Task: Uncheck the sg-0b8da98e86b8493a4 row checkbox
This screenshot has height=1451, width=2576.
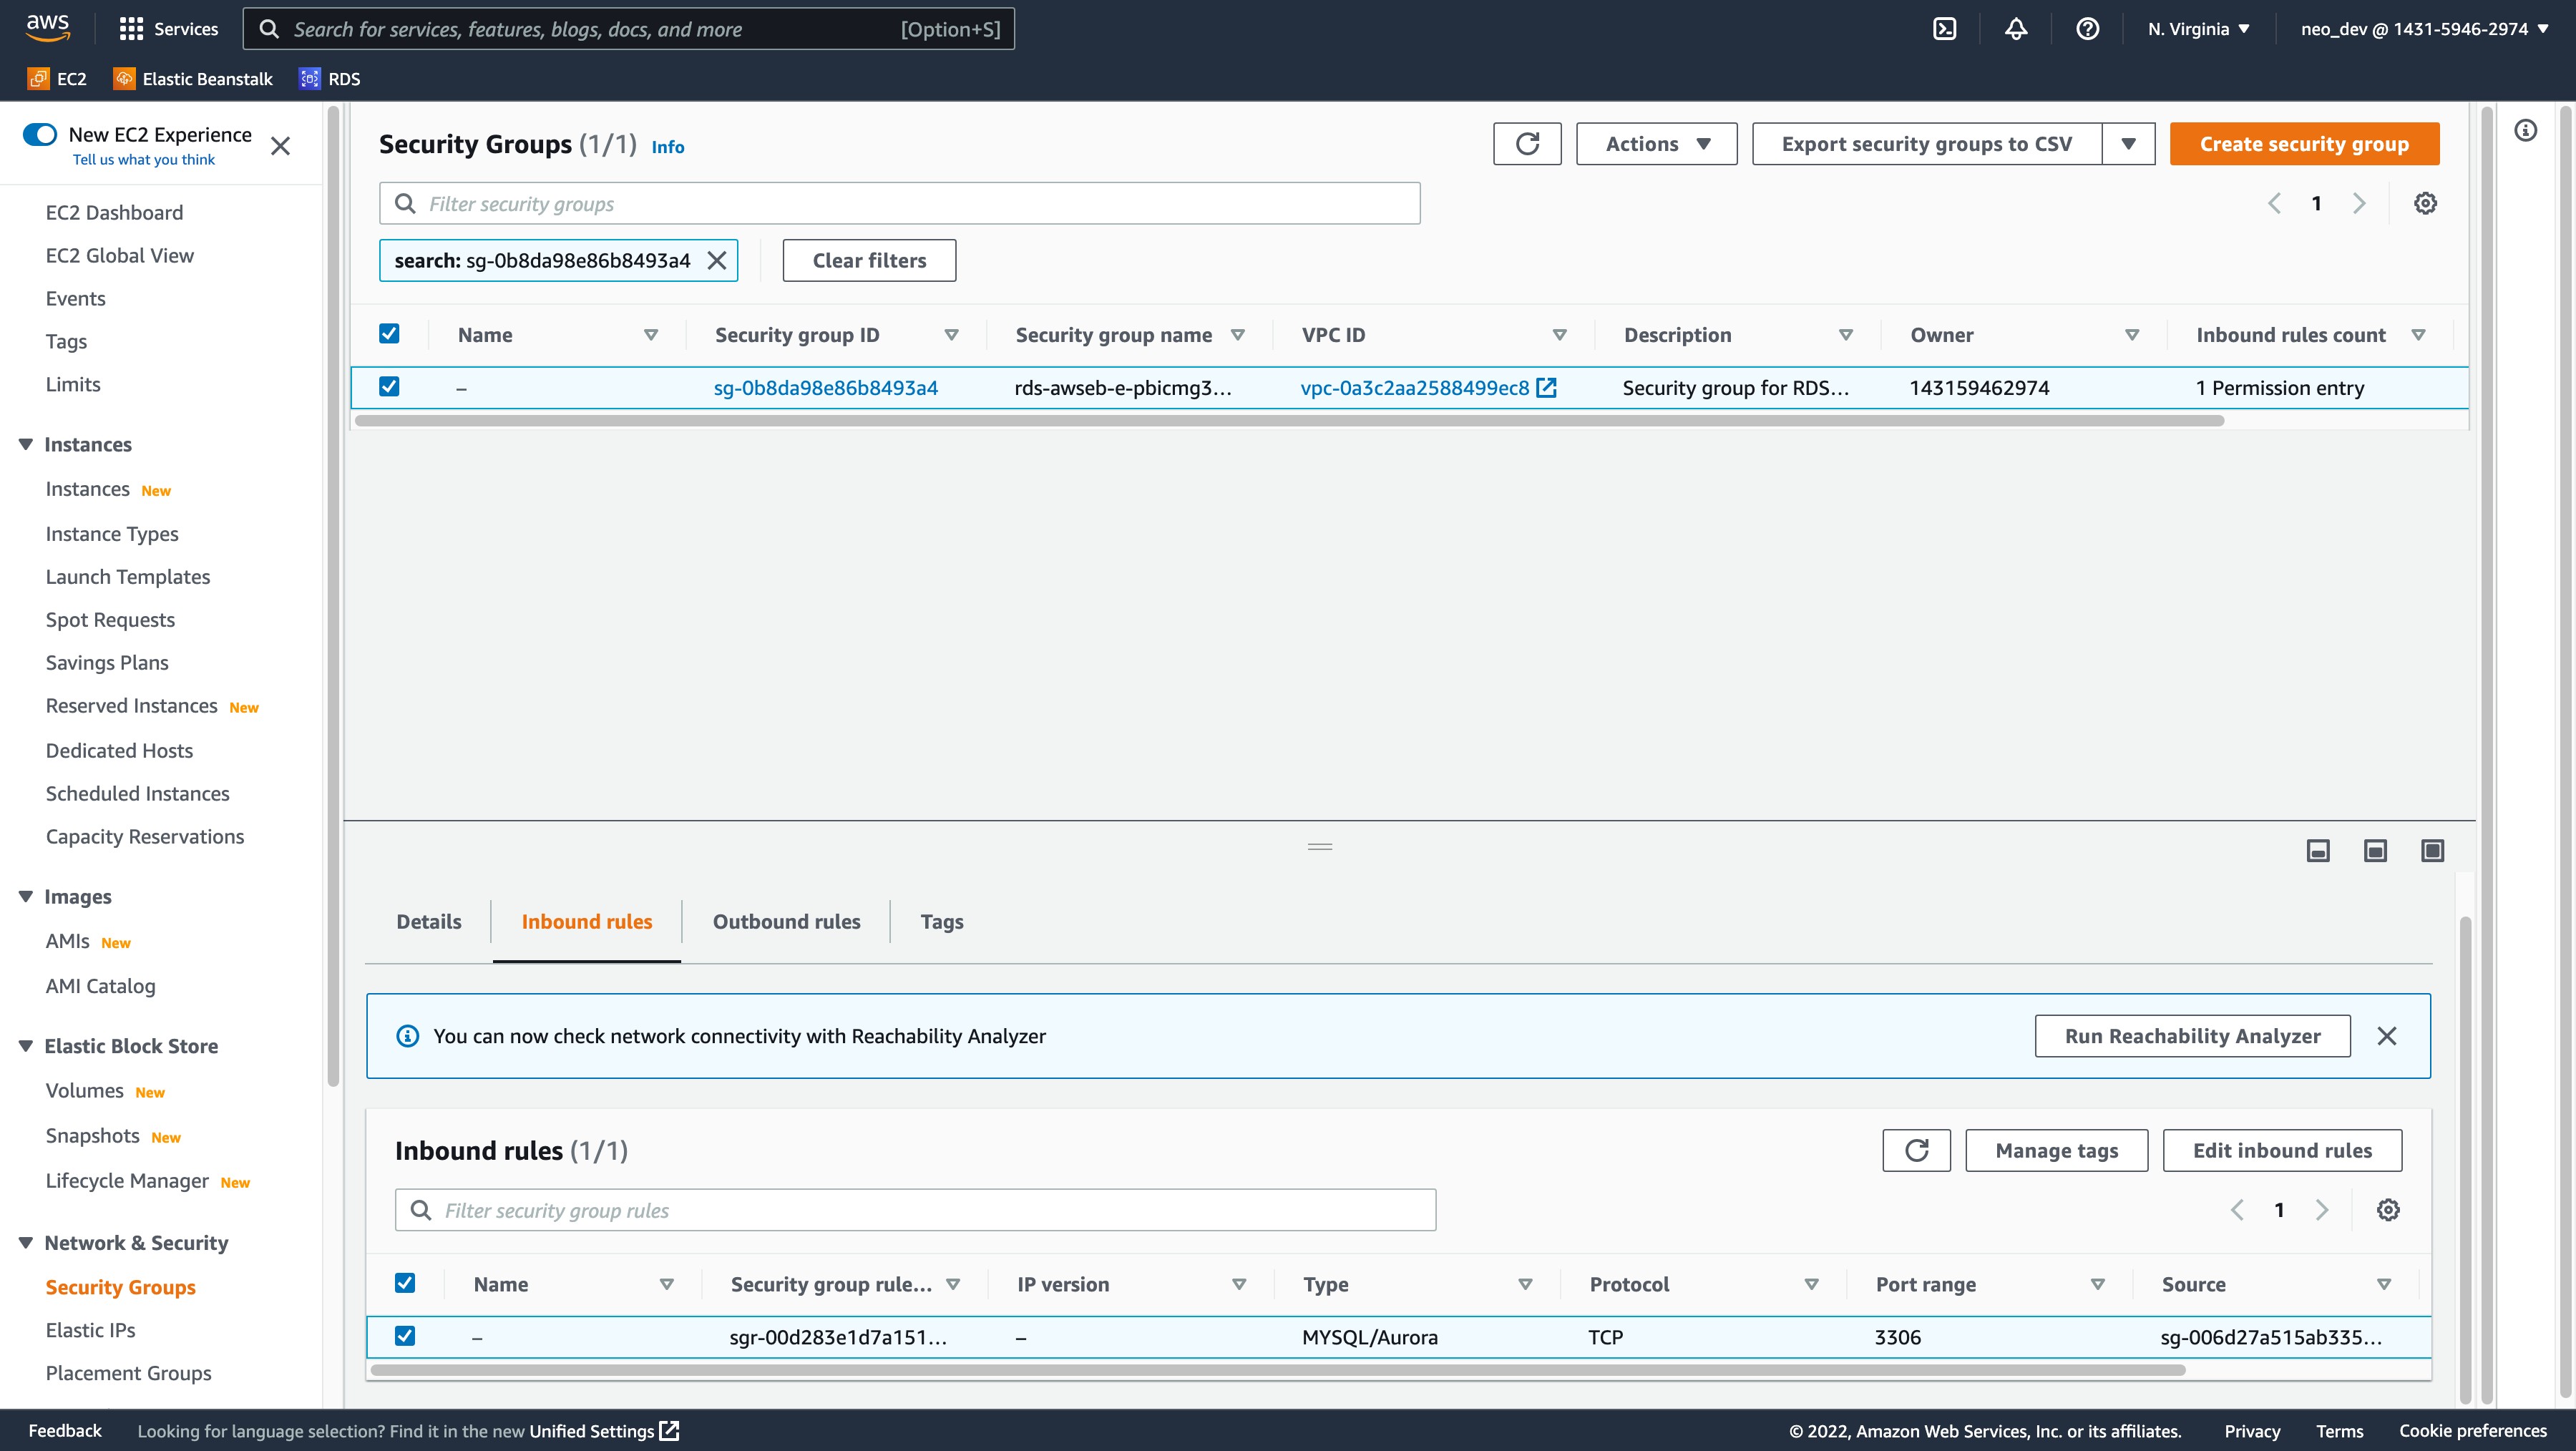Action: tap(389, 386)
